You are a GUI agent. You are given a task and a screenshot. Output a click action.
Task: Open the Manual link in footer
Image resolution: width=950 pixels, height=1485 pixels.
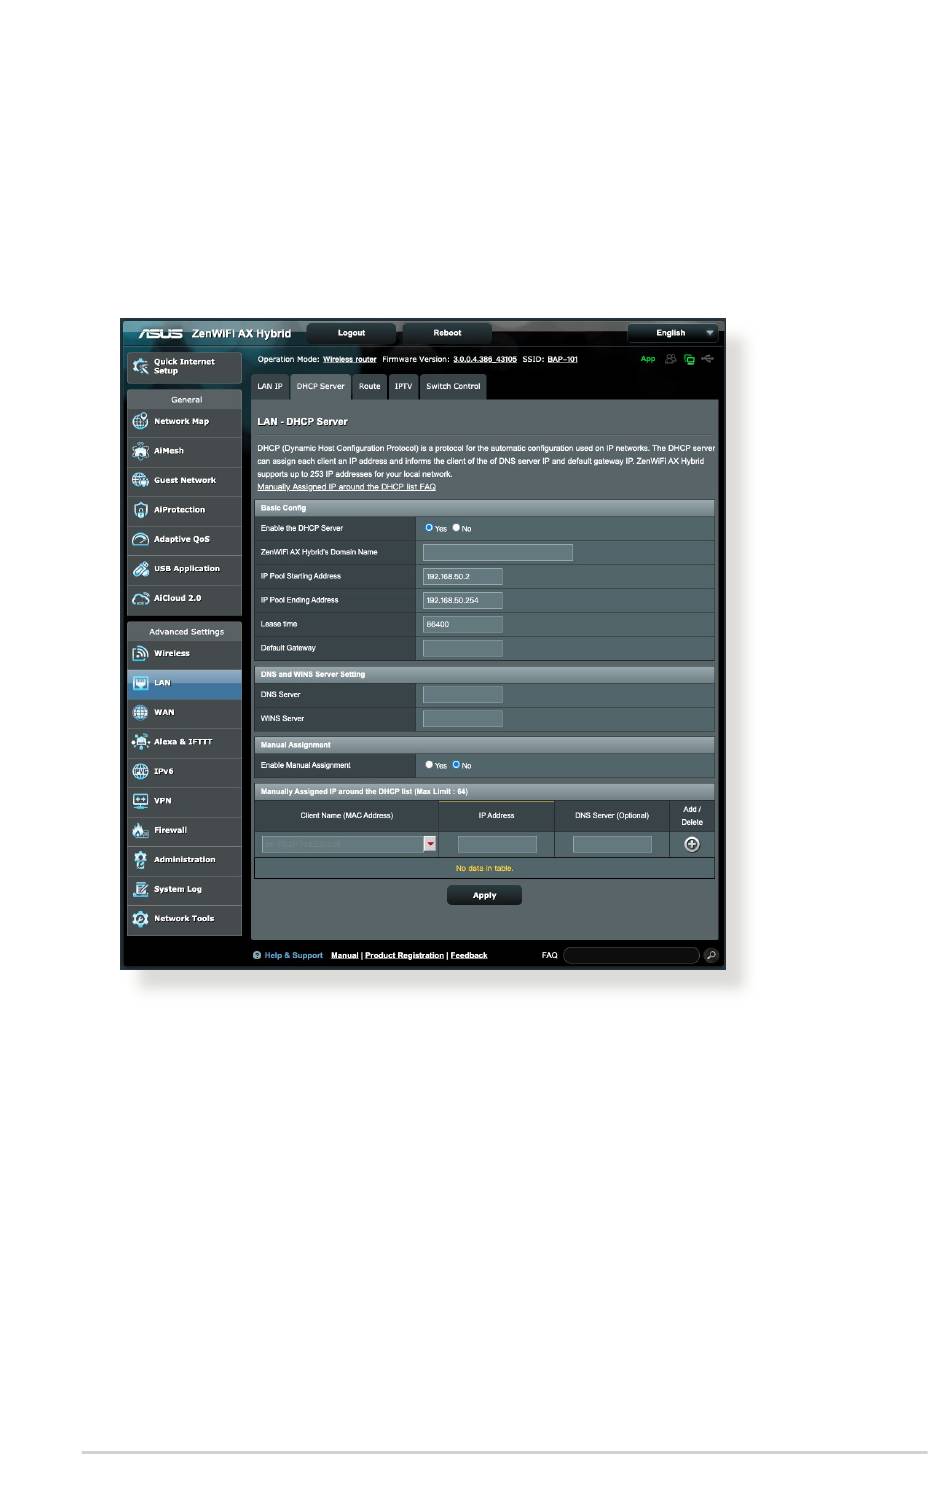[x=345, y=955]
